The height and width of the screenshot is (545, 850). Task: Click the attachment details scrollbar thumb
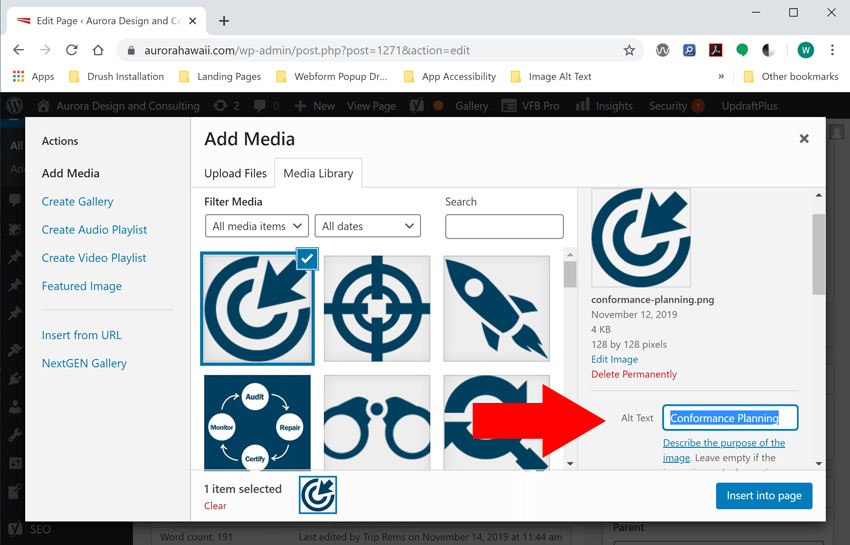(x=819, y=254)
